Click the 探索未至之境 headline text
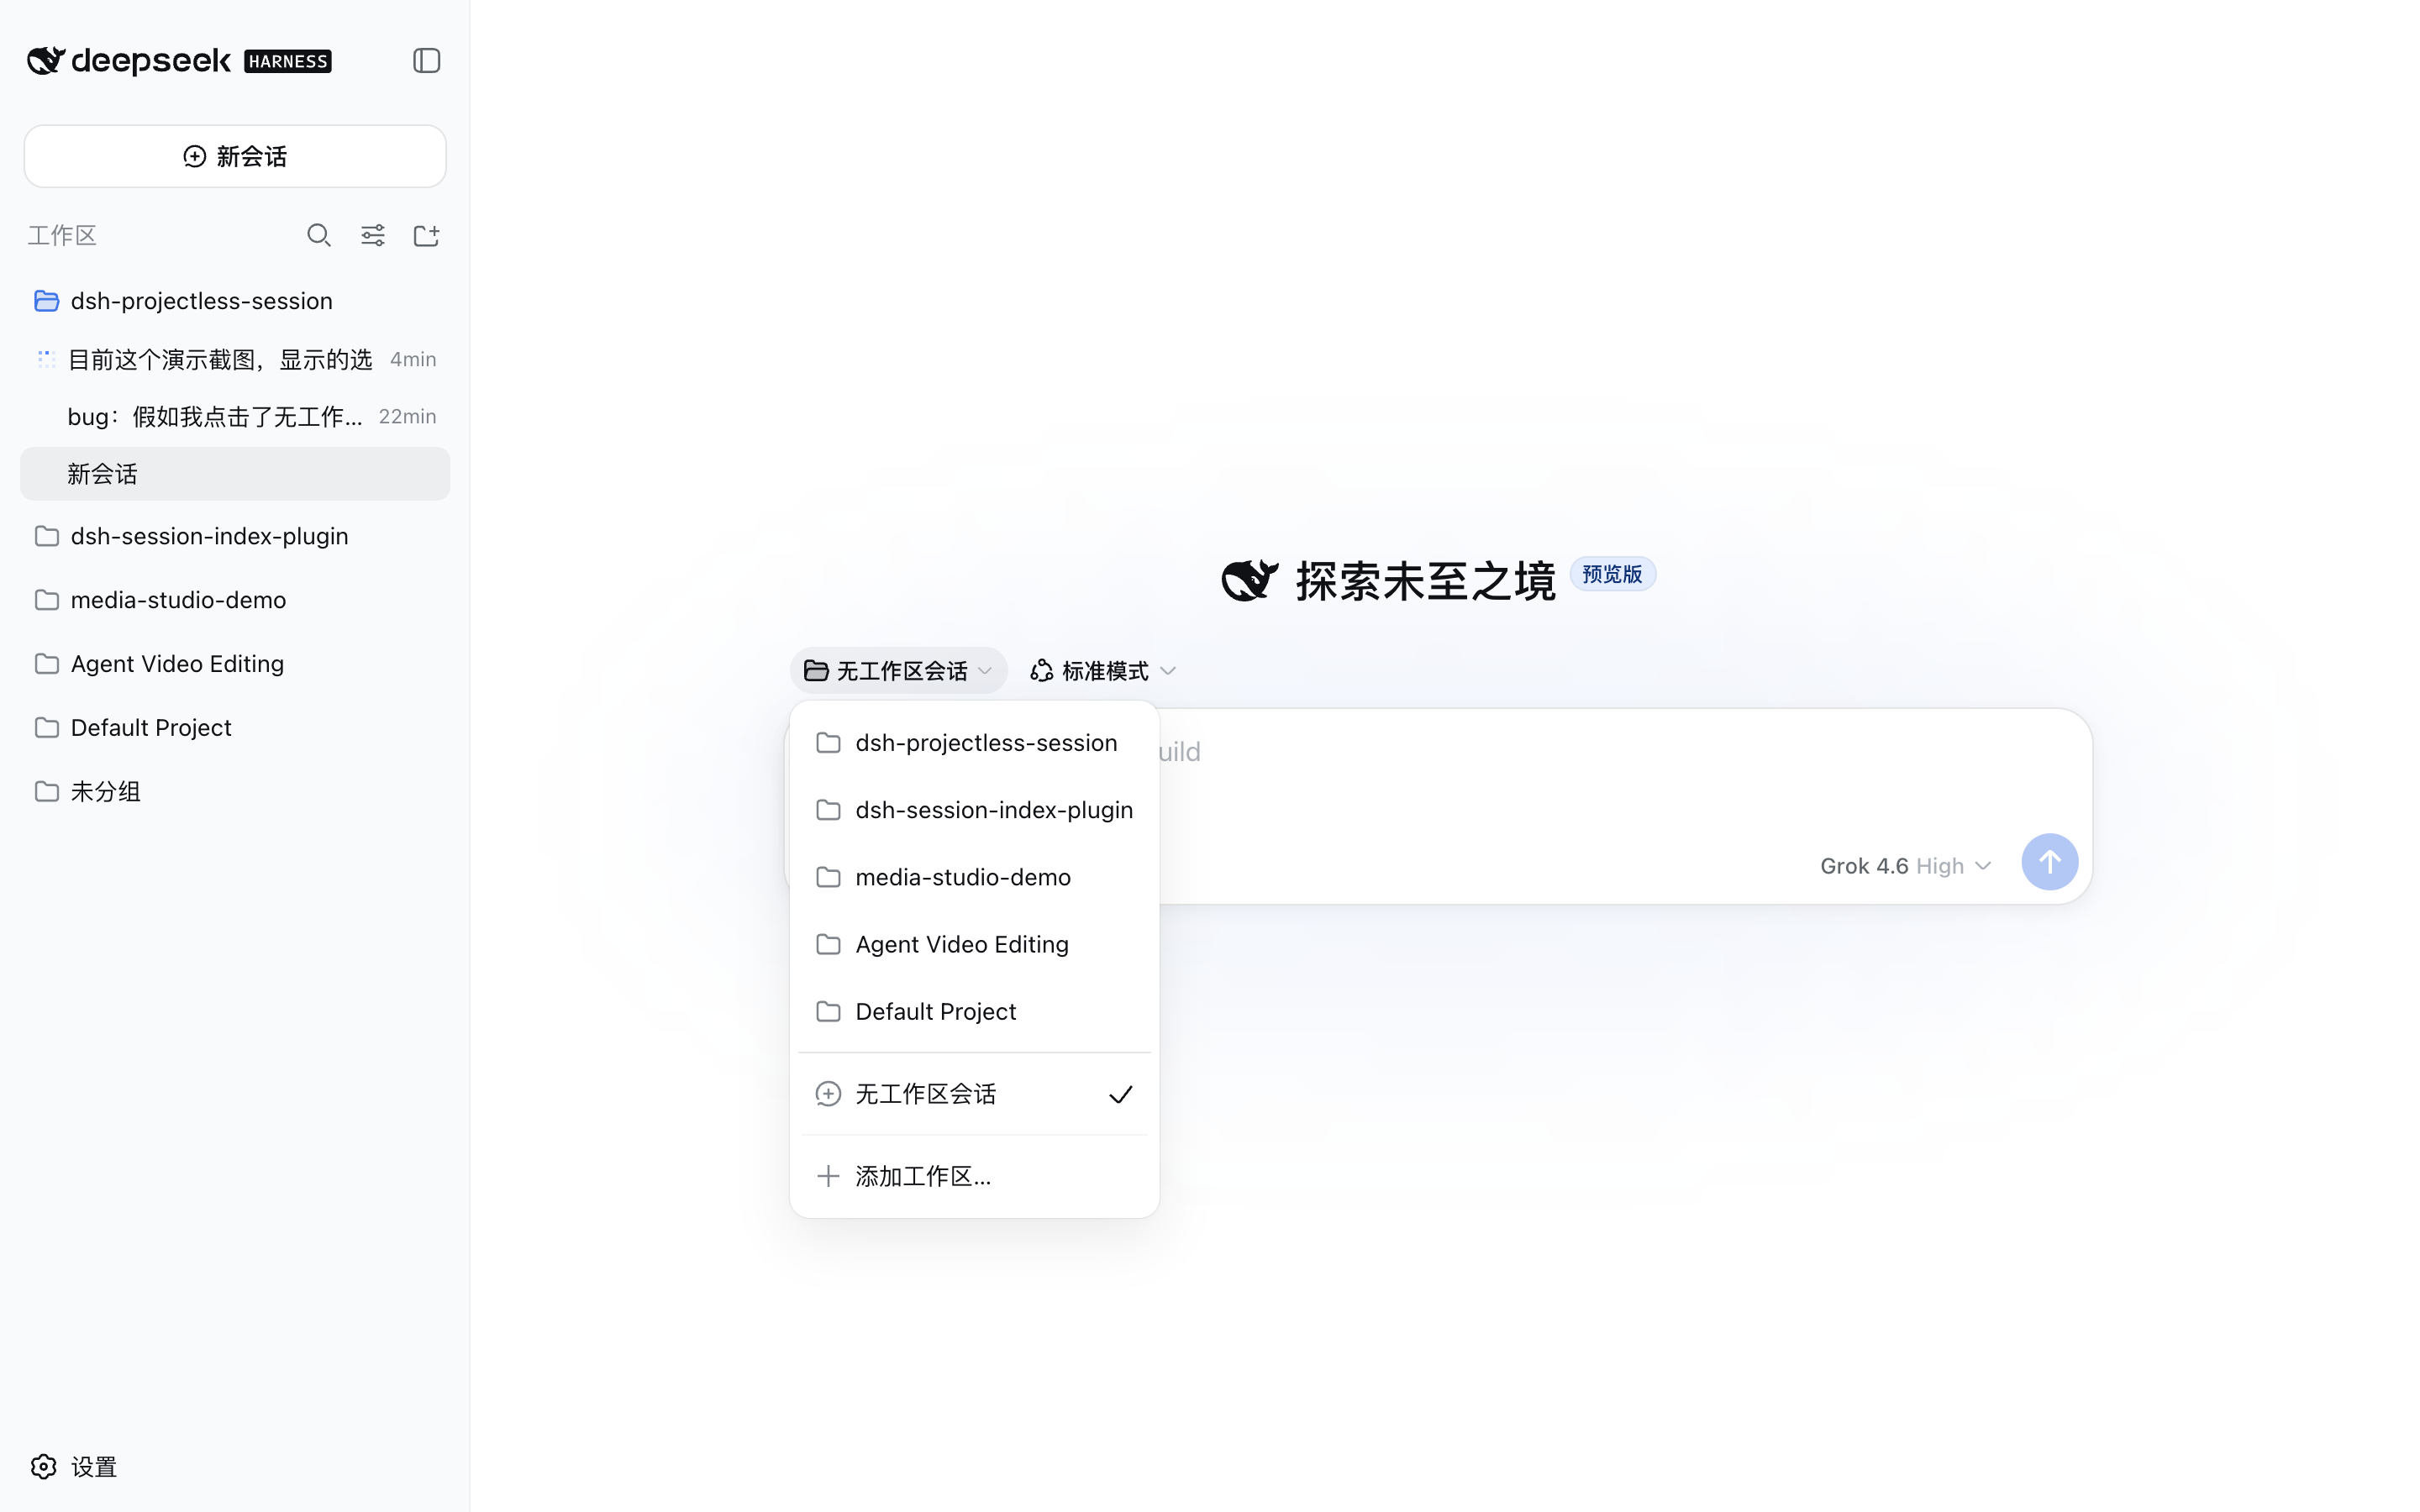This screenshot has height=1512, width=2420. 1425,581
